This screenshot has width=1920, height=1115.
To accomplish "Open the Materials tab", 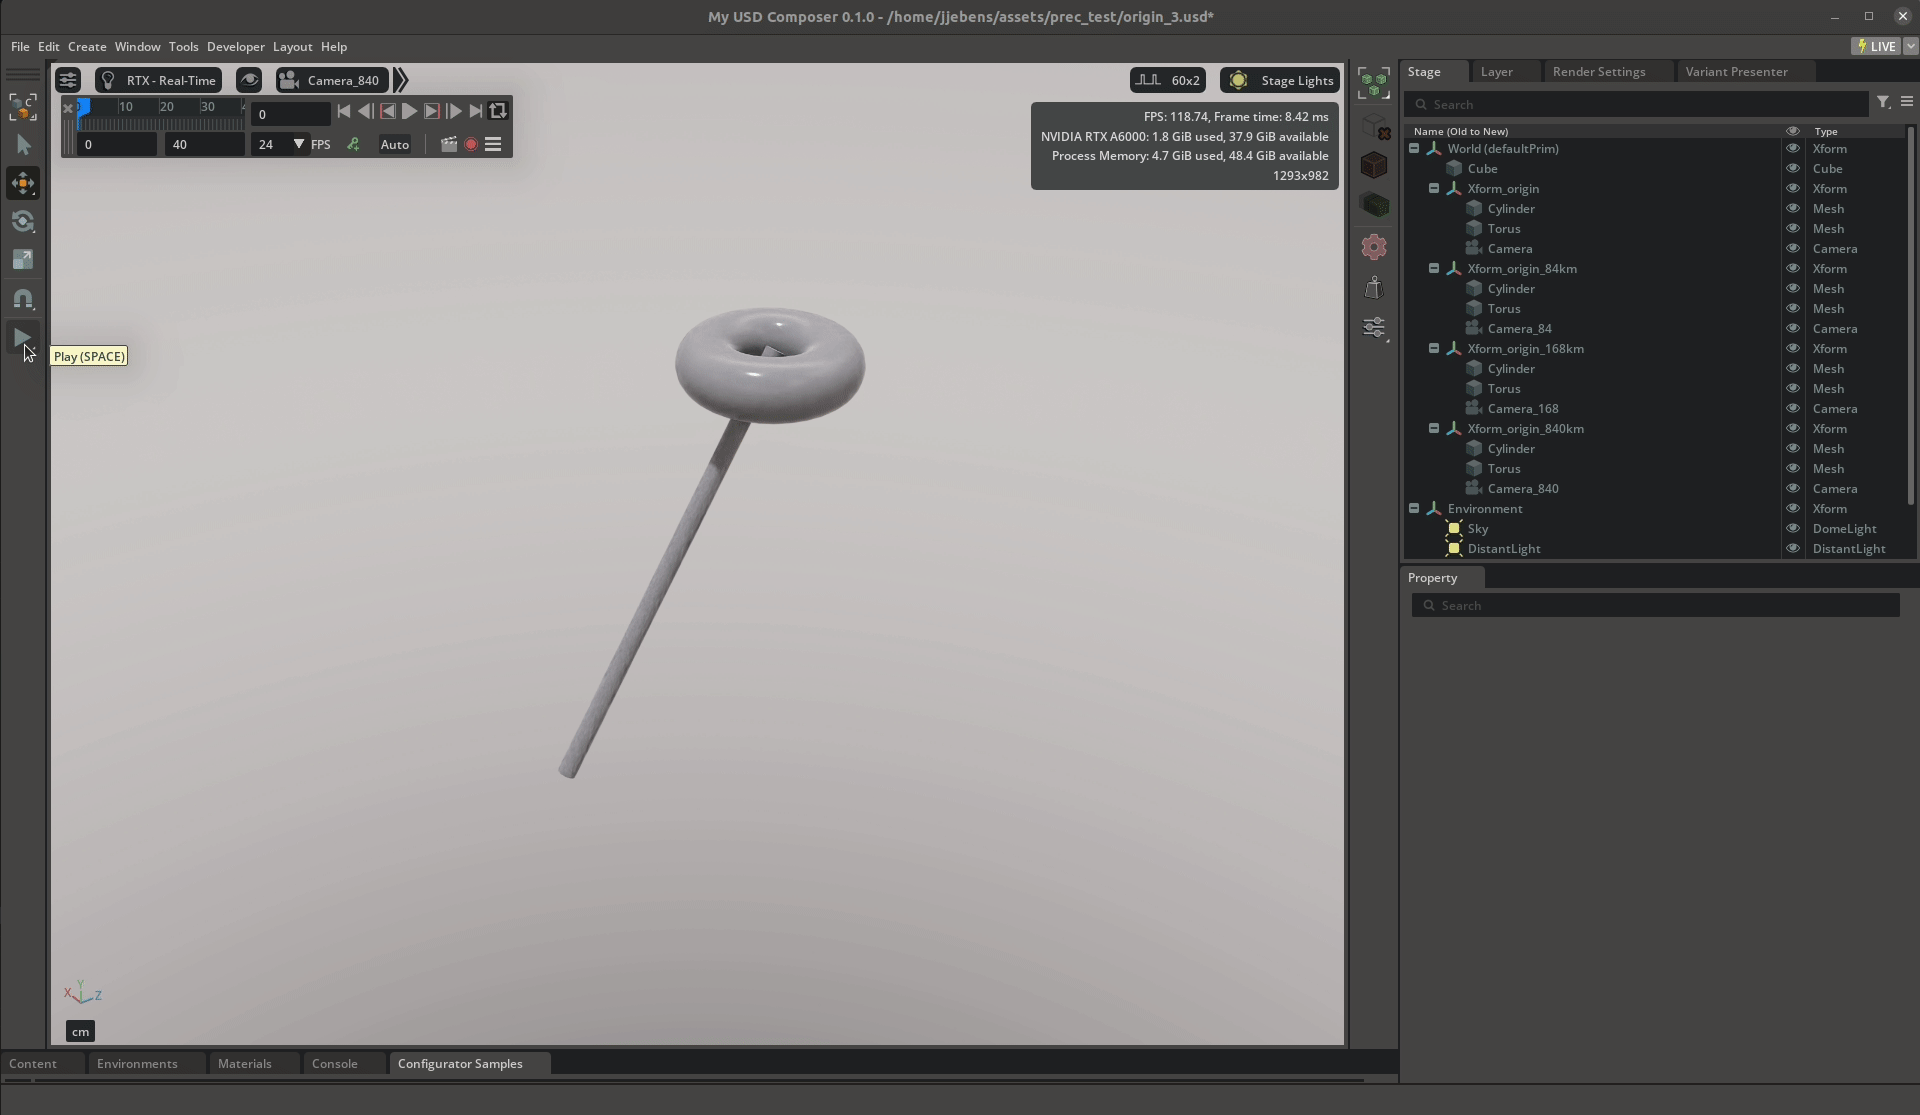I will (244, 1063).
